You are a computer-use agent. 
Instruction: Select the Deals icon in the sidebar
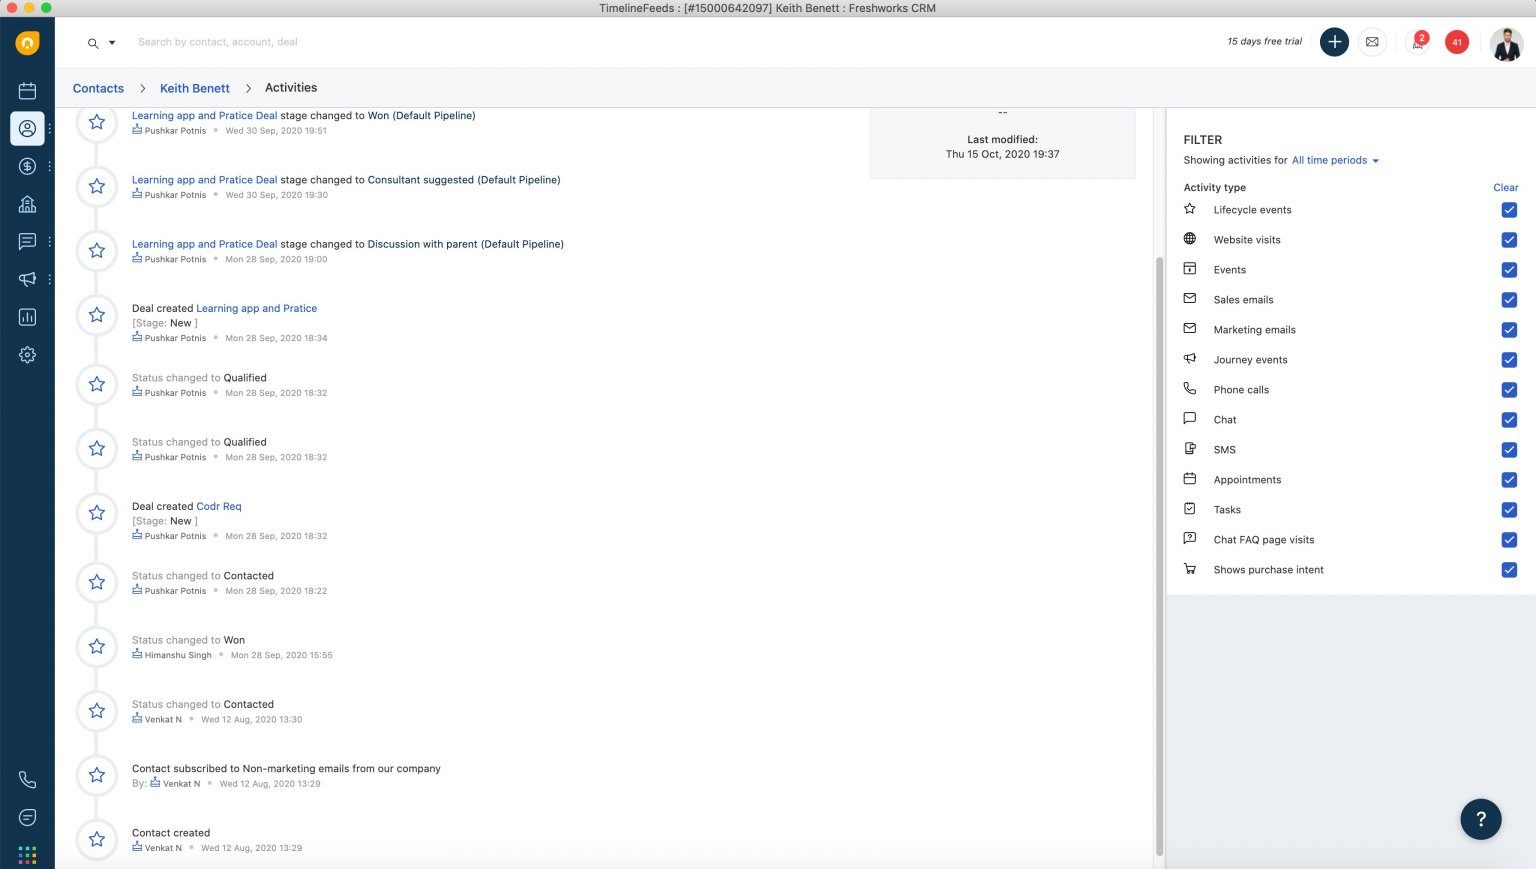click(27, 166)
